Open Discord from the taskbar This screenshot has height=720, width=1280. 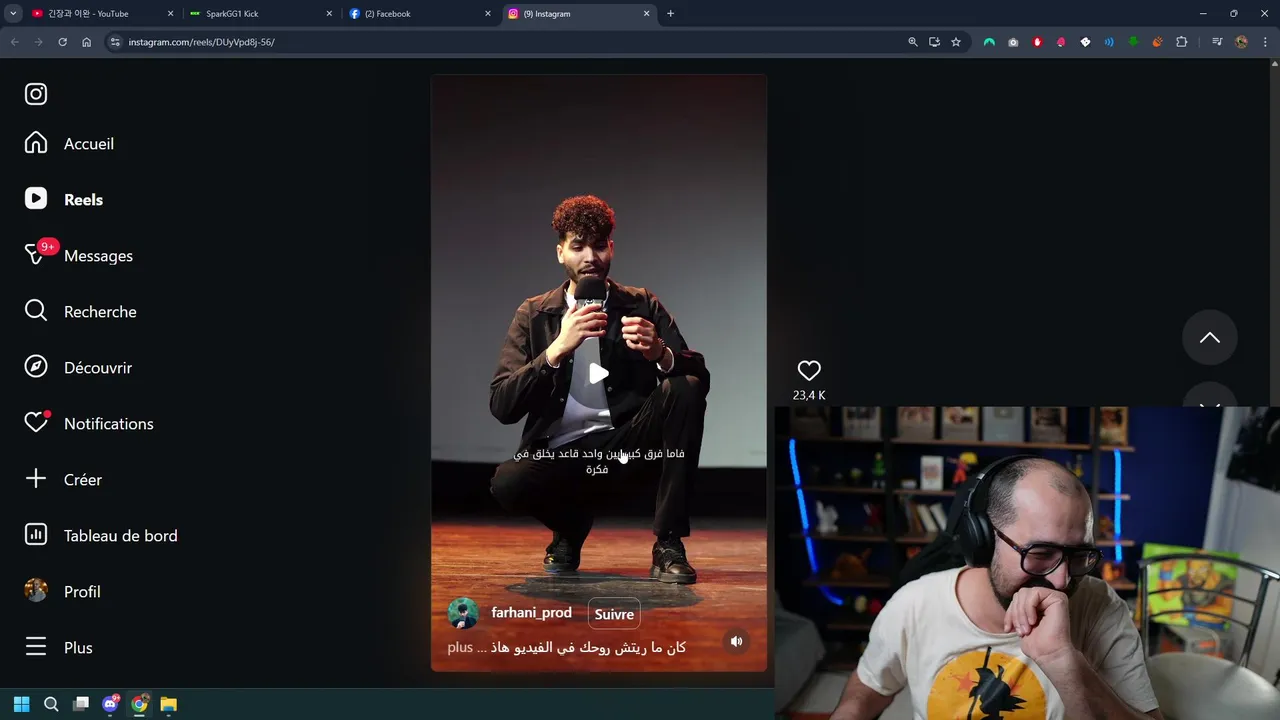point(110,704)
